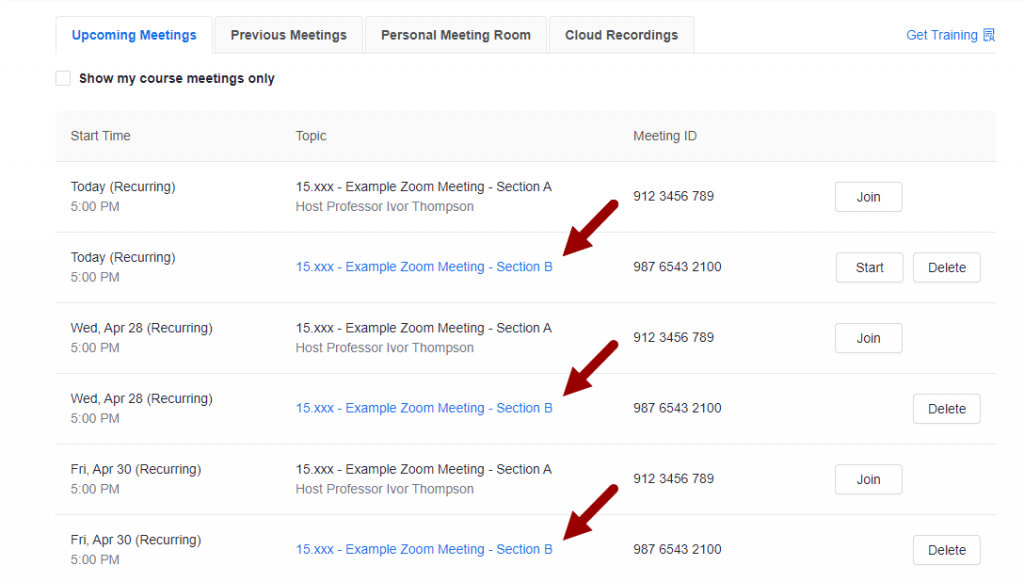This screenshot has height=582, width=1024.
Task: Open the Section B meeting link for Apr 30
Action: point(424,549)
